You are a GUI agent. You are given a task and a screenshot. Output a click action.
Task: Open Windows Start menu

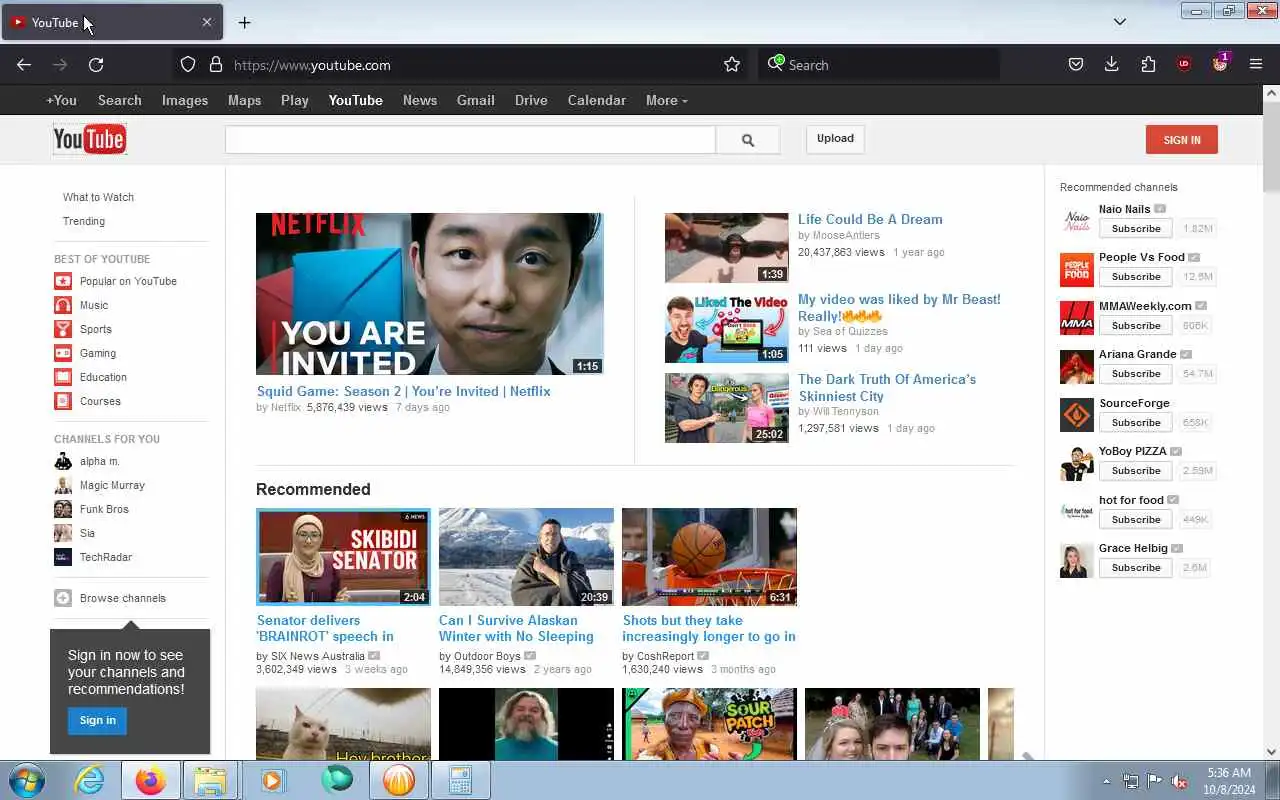(26, 780)
